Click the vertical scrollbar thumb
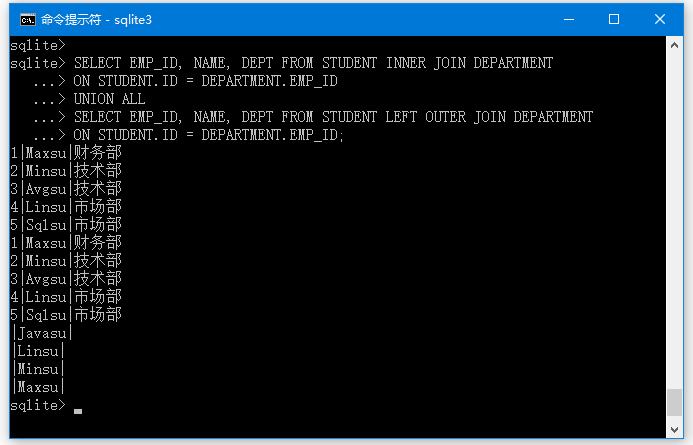The width and height of the screenshot is (693, 445). click(674, 403)
